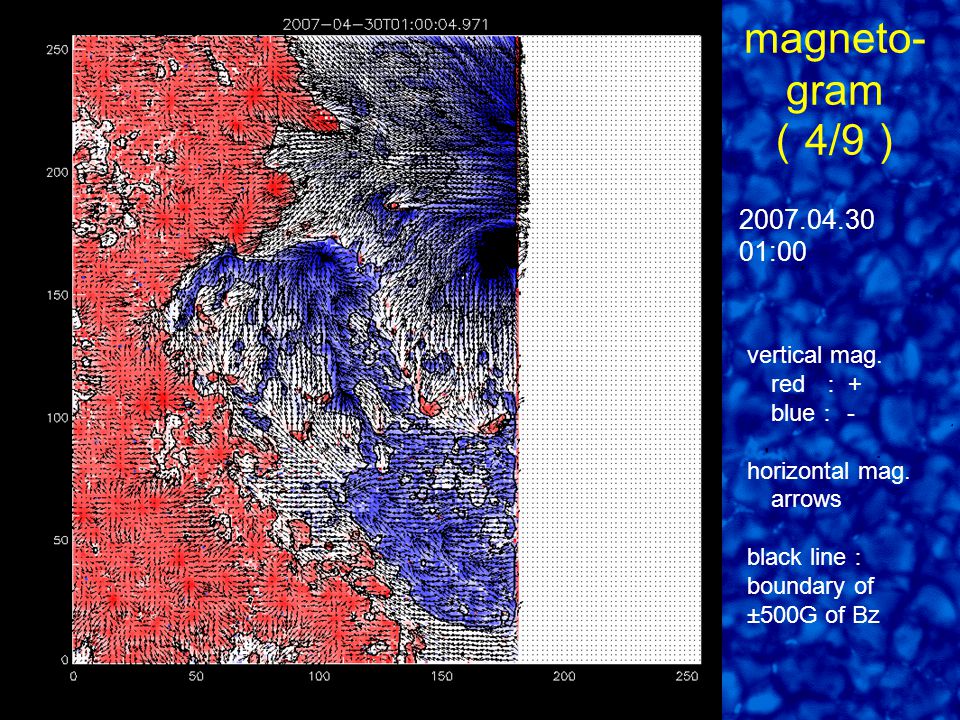960x720 pixels.
Task: Click the dark sunspot umbra in the magnetogram
Action: [497, 250]
